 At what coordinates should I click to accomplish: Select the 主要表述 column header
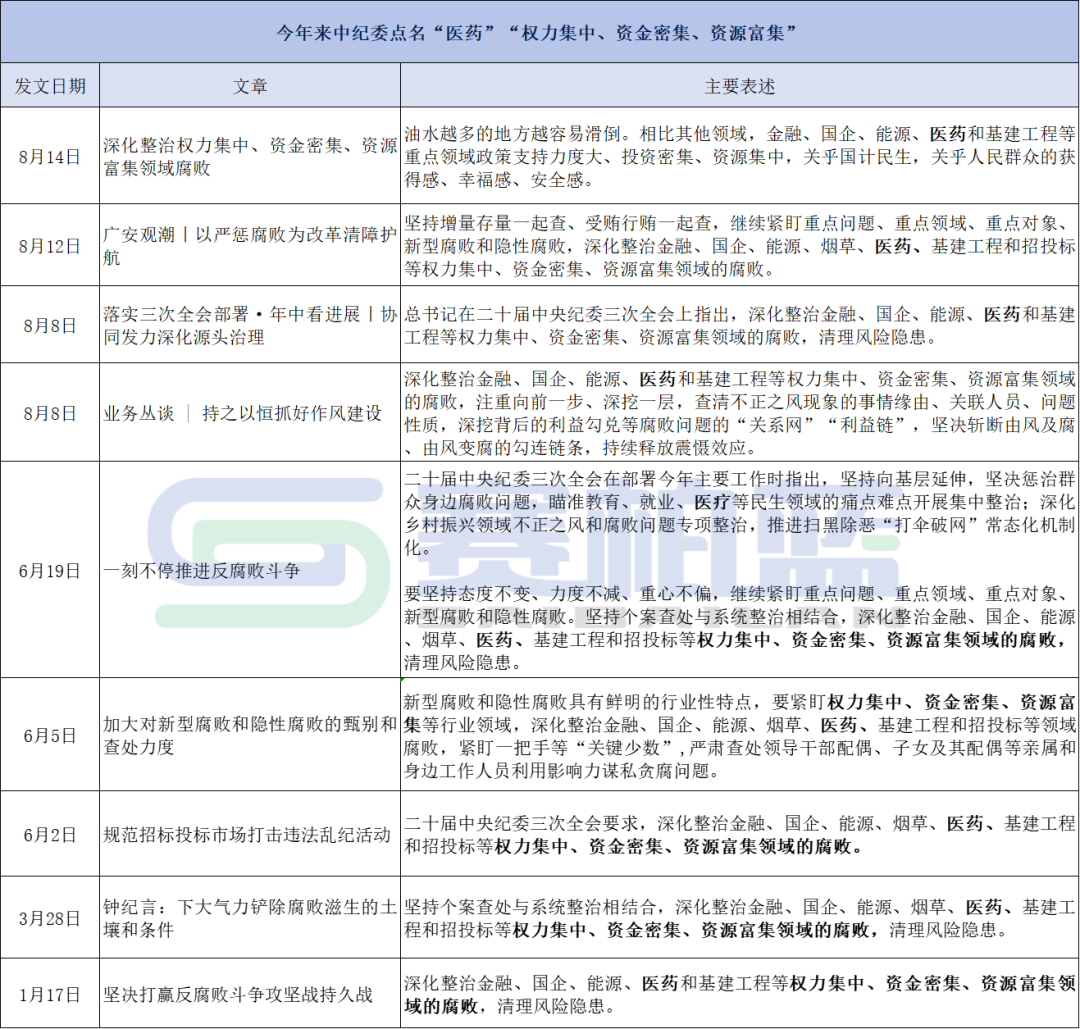[740, 86]
